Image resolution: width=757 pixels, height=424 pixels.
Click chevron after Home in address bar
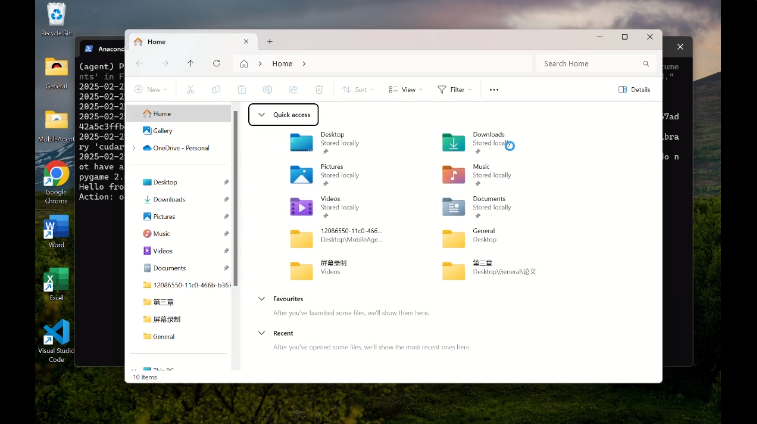pos(304,64)
